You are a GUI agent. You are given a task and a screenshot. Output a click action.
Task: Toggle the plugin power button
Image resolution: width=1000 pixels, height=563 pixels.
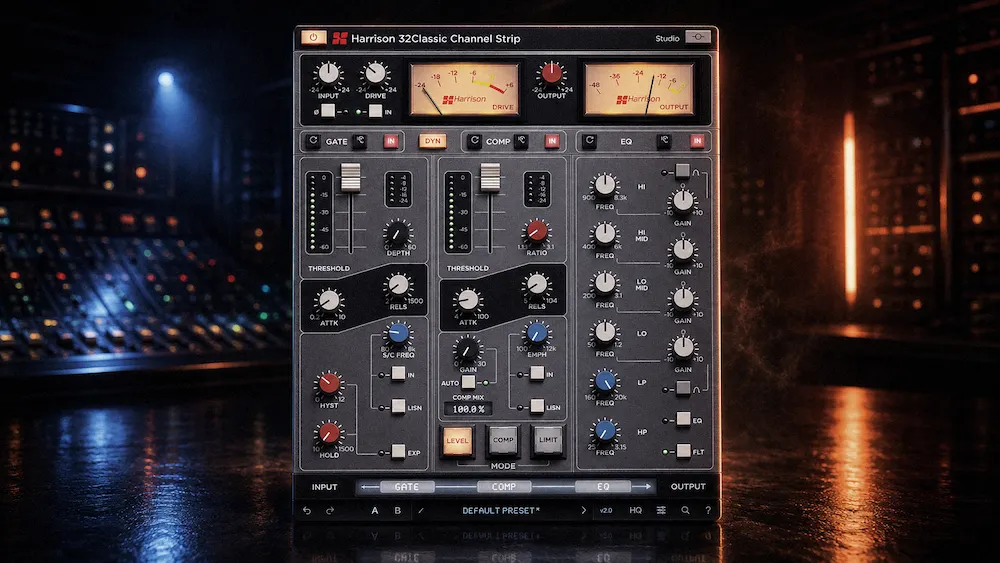pos(313,38)
